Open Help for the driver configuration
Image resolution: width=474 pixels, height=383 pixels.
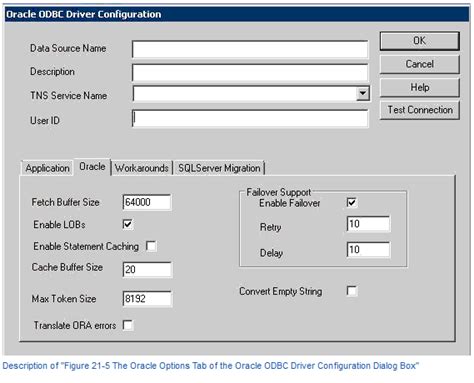pyautogui.click(x=419, y=87)
